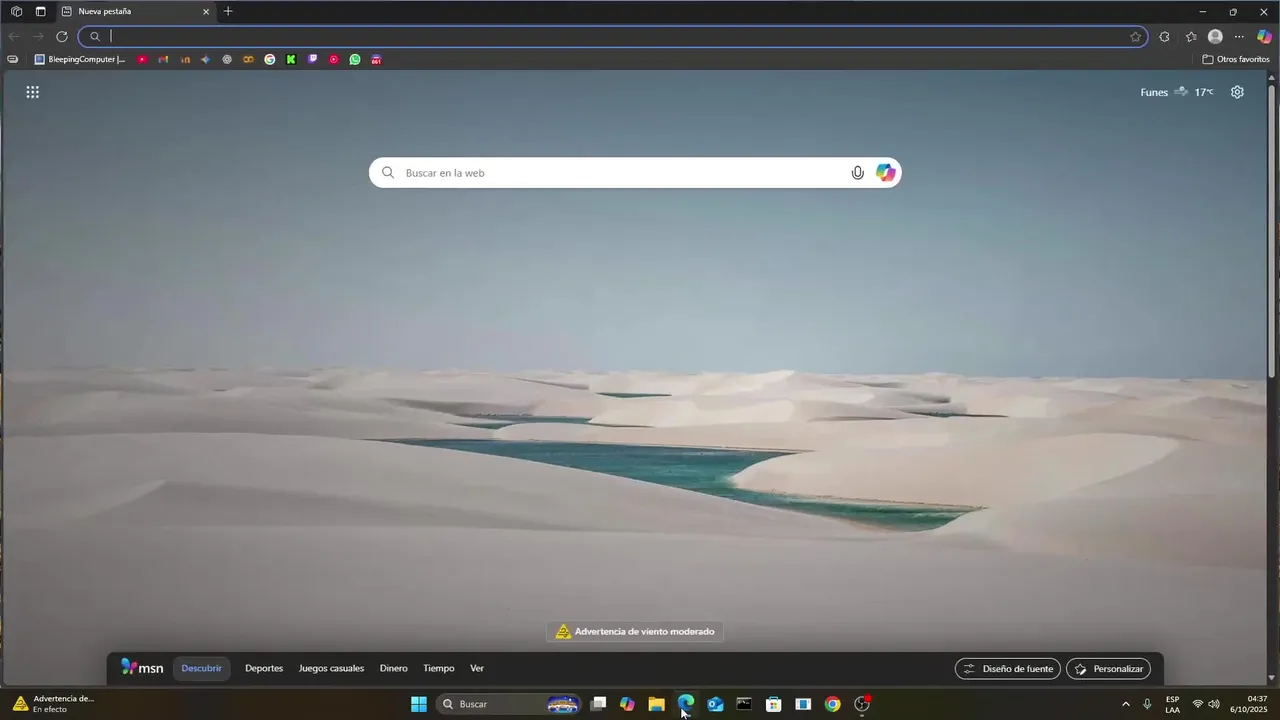Click the tray microphone icon
This screenshot has height=720, width=1280.
pyautogui.click(x=1147, y=704)
